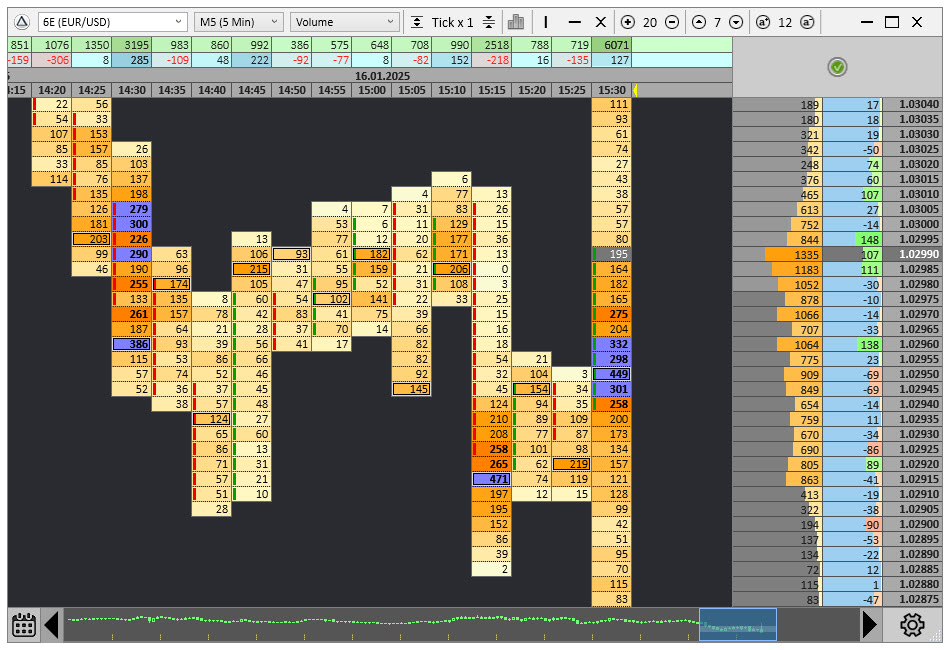Open the settings gear at bottom right
The width and height of the screenshot is (950, 650).
pos(912,626)
